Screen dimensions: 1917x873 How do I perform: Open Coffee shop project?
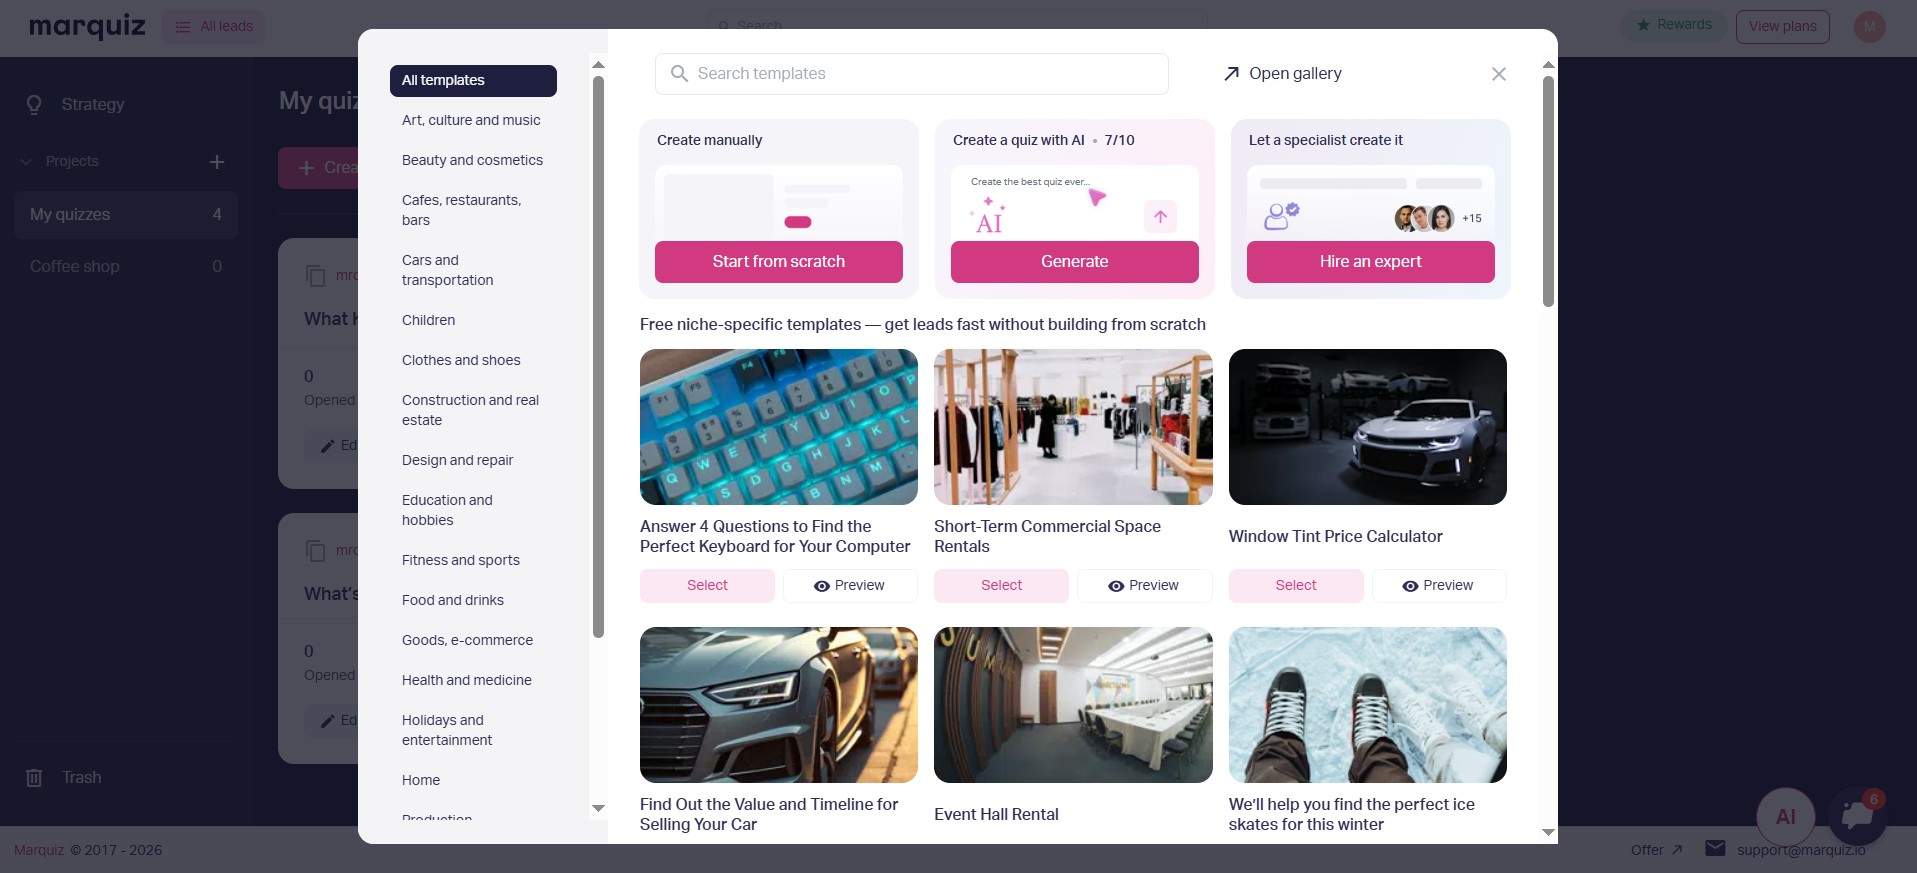[x=126, y=267]
